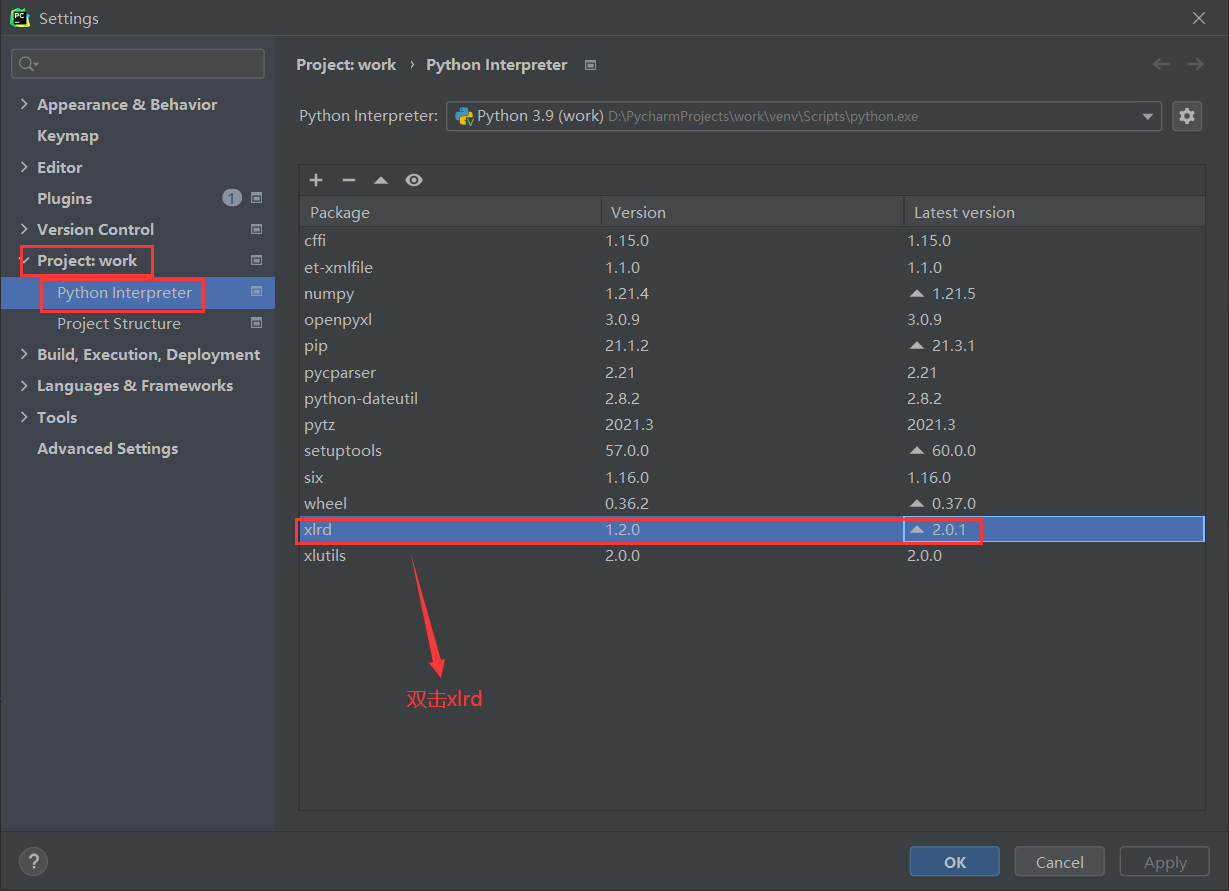Click the project-settings icon next to Version Control
This screenshot has height=891, width=1229.
pos(256,229)
